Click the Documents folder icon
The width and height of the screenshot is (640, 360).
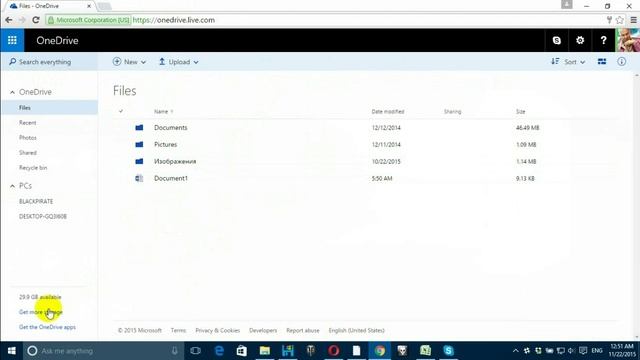point(139,128)
